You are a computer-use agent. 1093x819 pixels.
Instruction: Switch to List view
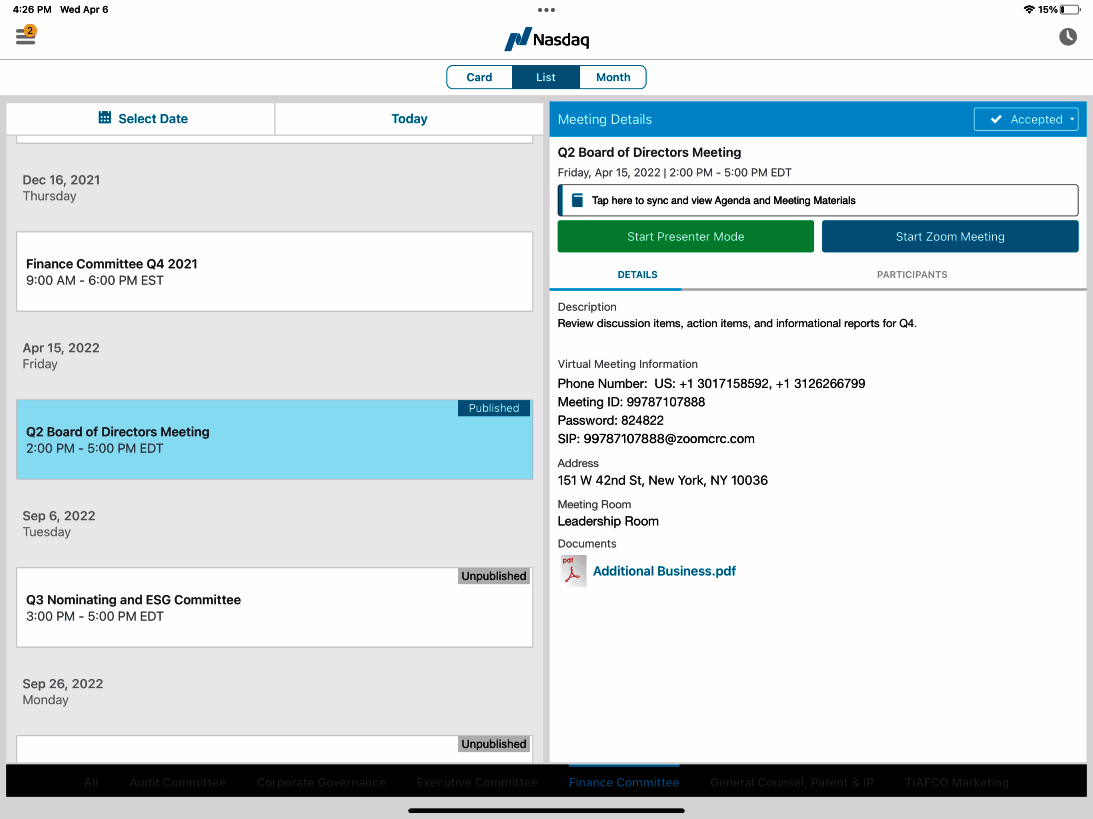pos(546,77)
